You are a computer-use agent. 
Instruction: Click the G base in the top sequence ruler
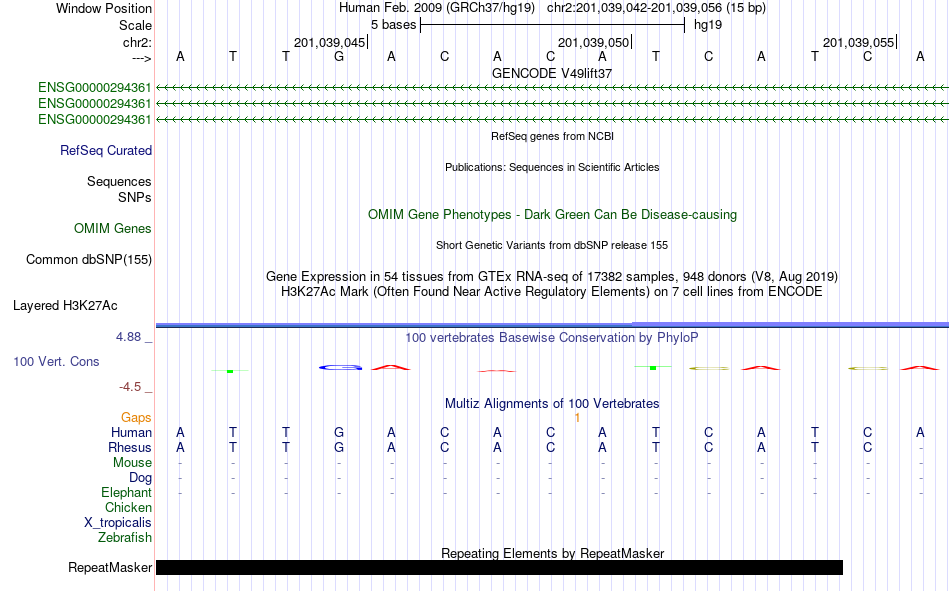point(339,56)
